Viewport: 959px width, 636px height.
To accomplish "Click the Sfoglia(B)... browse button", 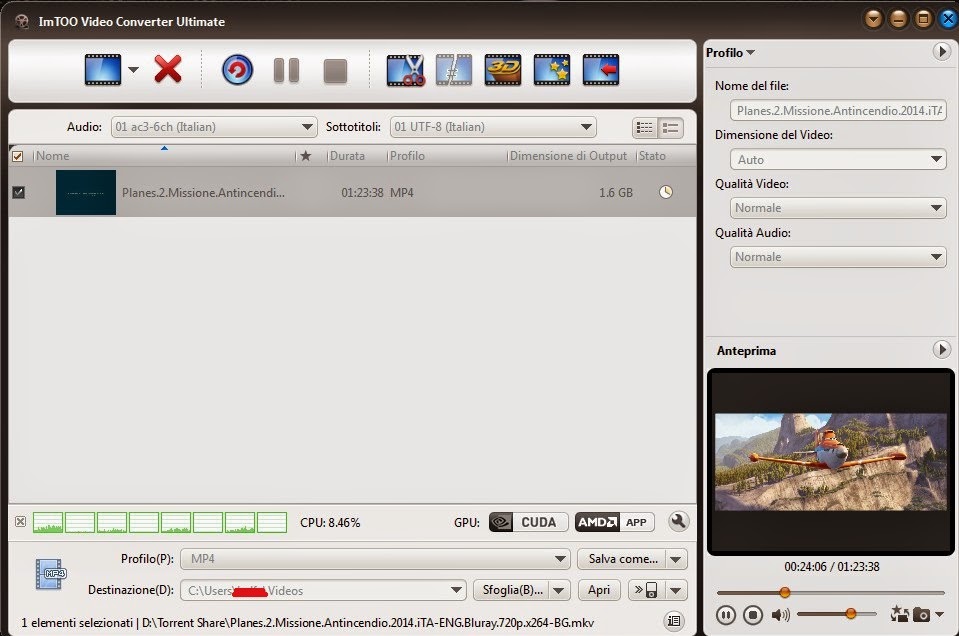I will point(512,590).
